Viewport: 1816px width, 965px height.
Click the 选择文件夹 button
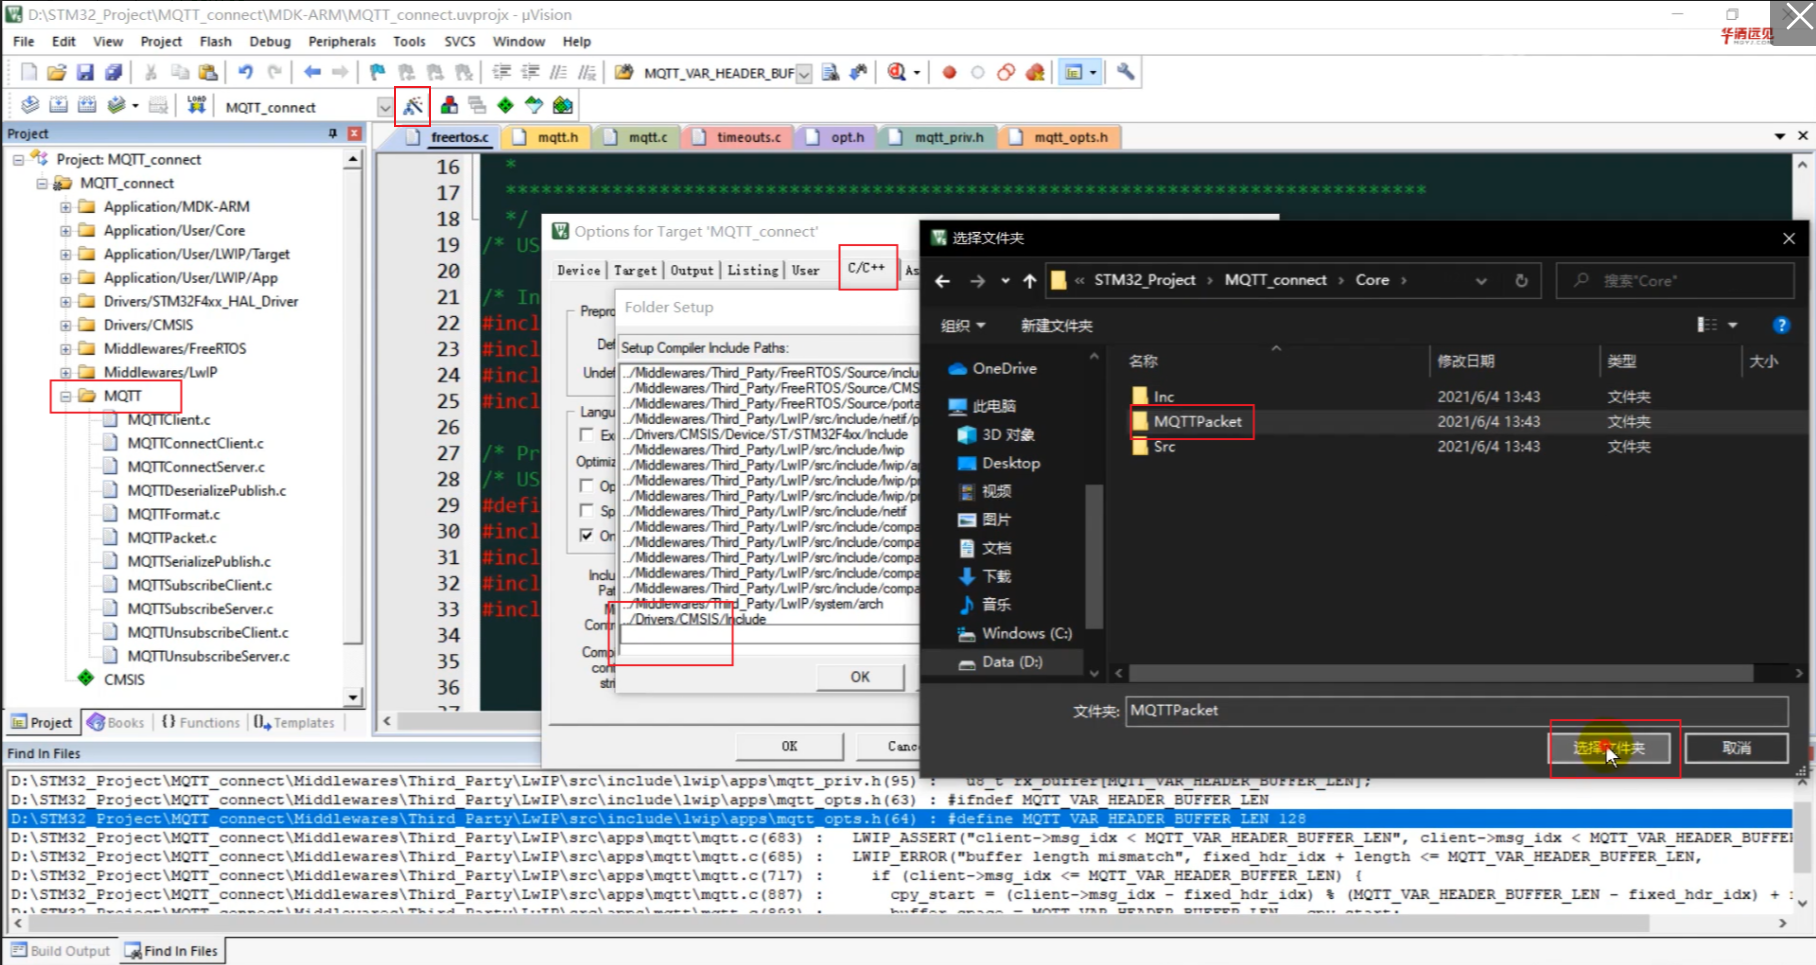point(1609,747)
